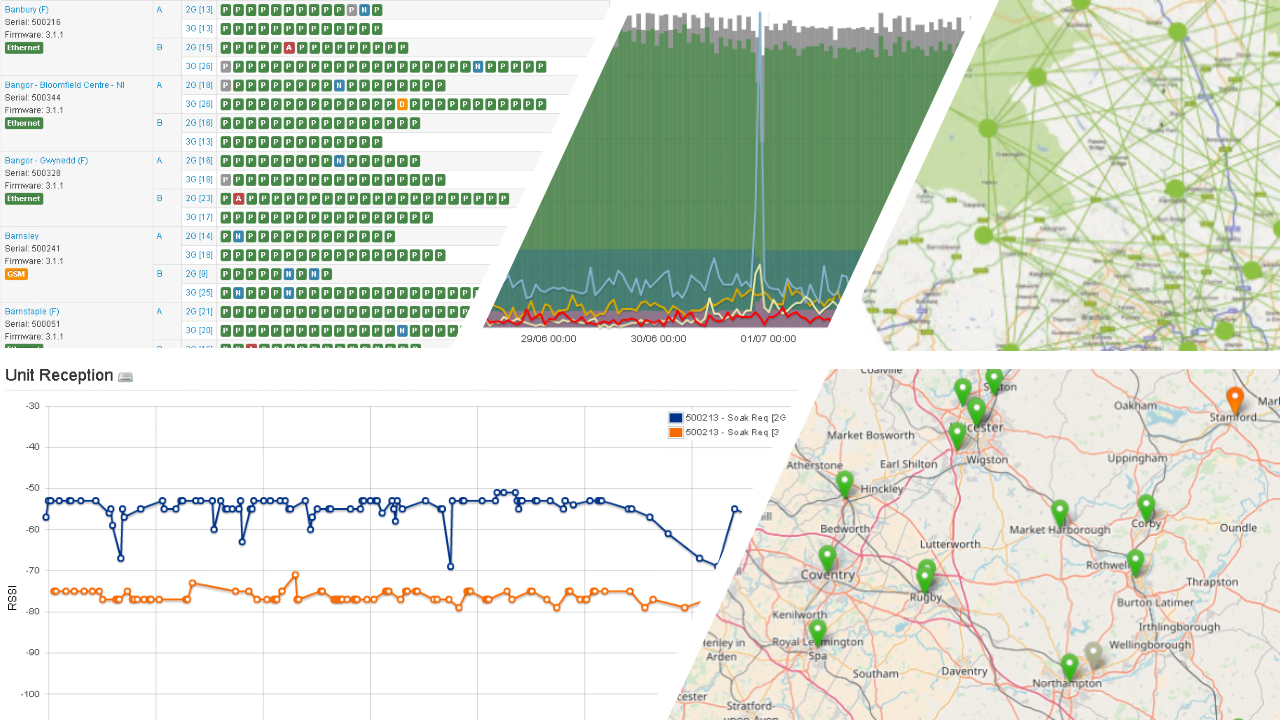This screenshot has height=720, width=1280.
Task: Select the grey map pin near Wellingborough
Action: [1094, 655]
